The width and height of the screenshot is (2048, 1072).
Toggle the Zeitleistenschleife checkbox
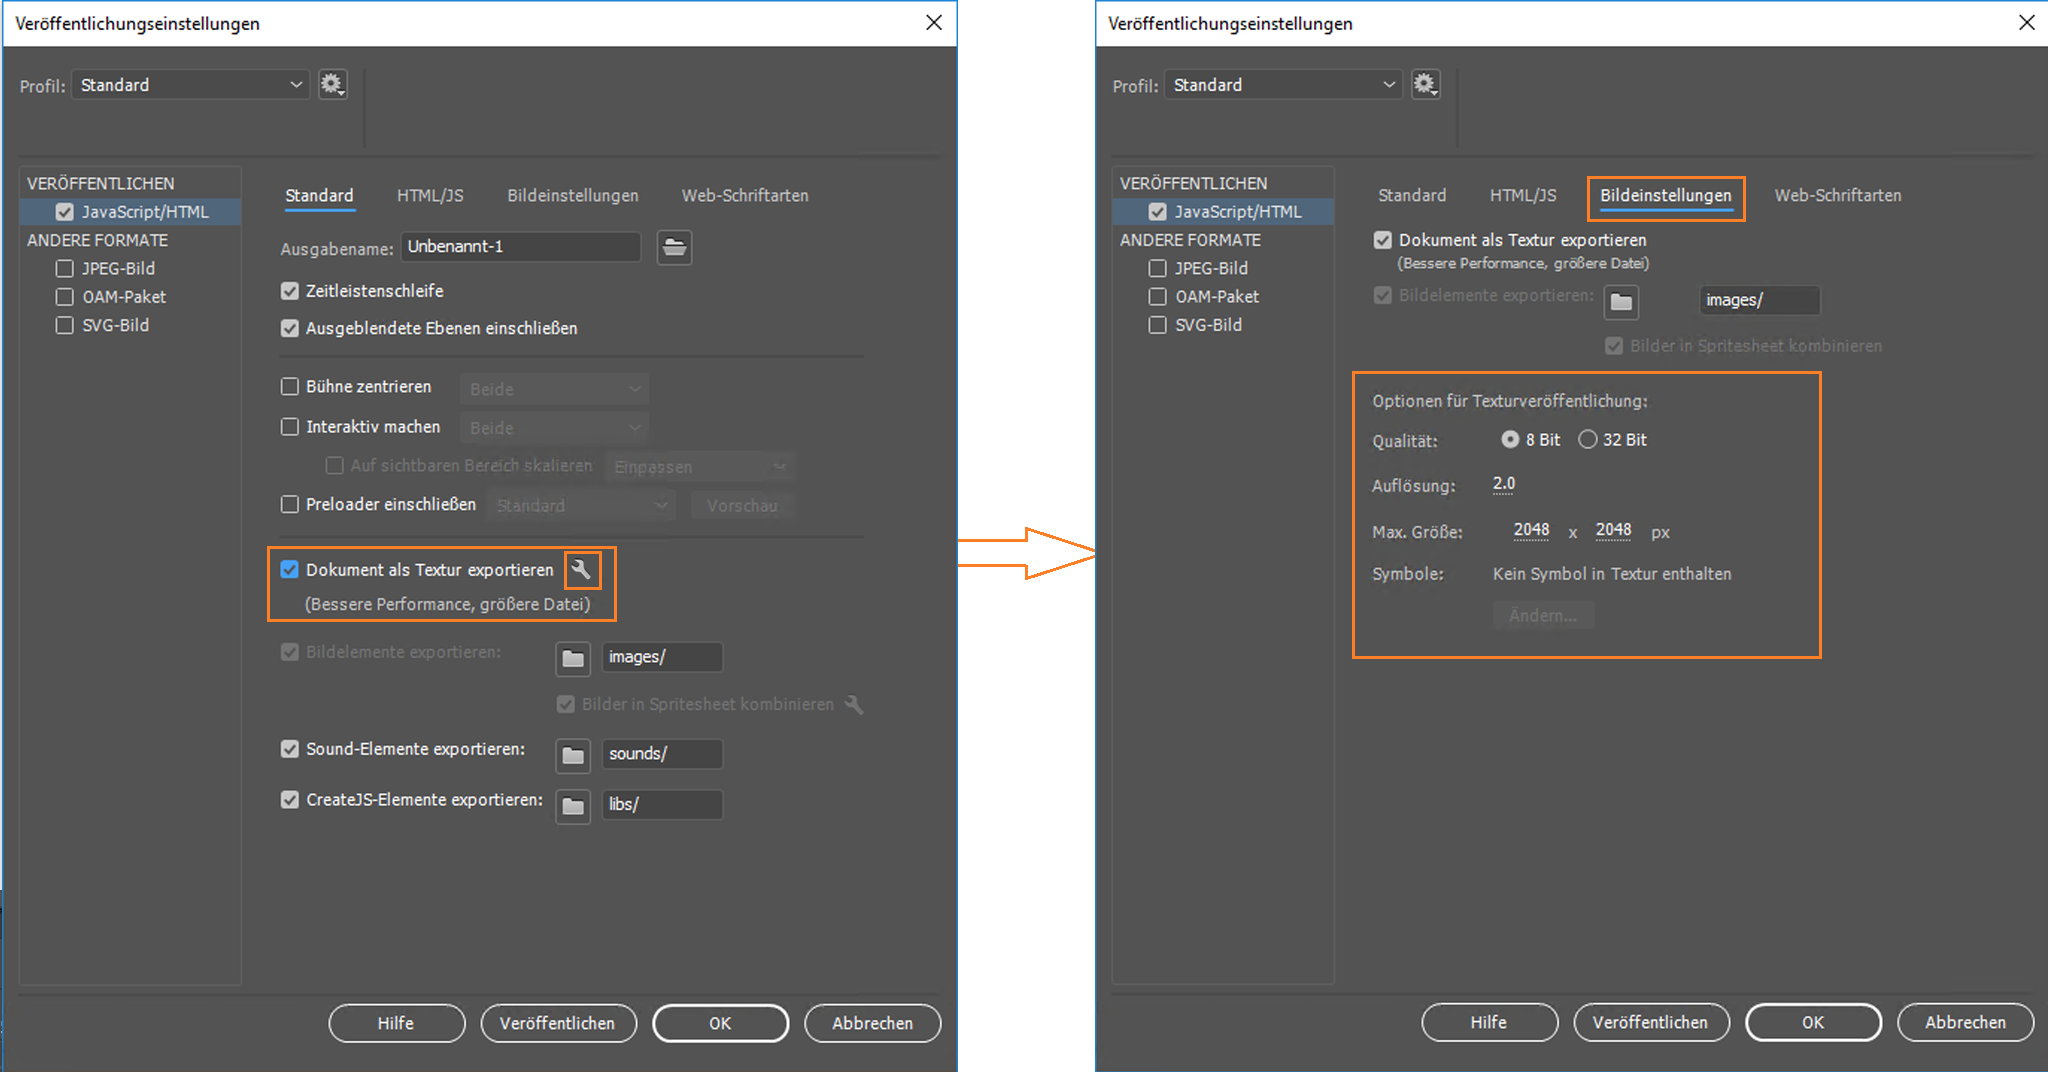pyautogui.click(x=290, y=291)
